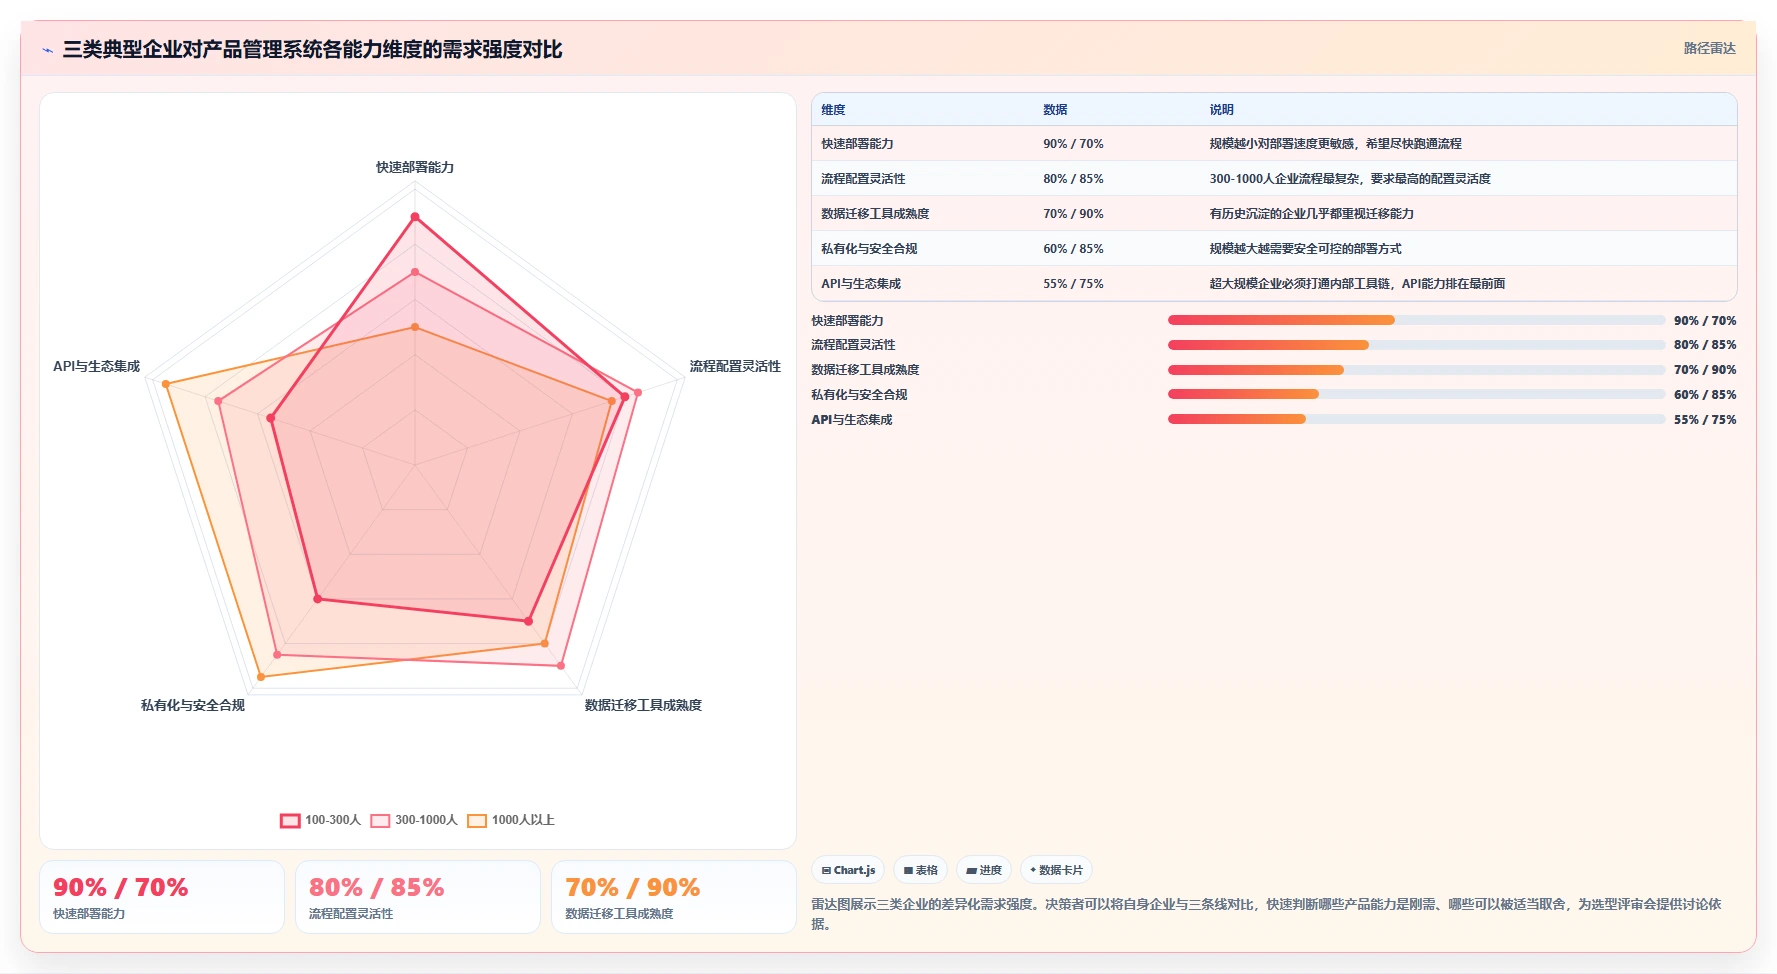The height and width of the screenshot is (974, 1777).
Task: Click the 90% / 70% 快速部署能力 stat card
Action: pyautogui.click(x=162, y=897)
